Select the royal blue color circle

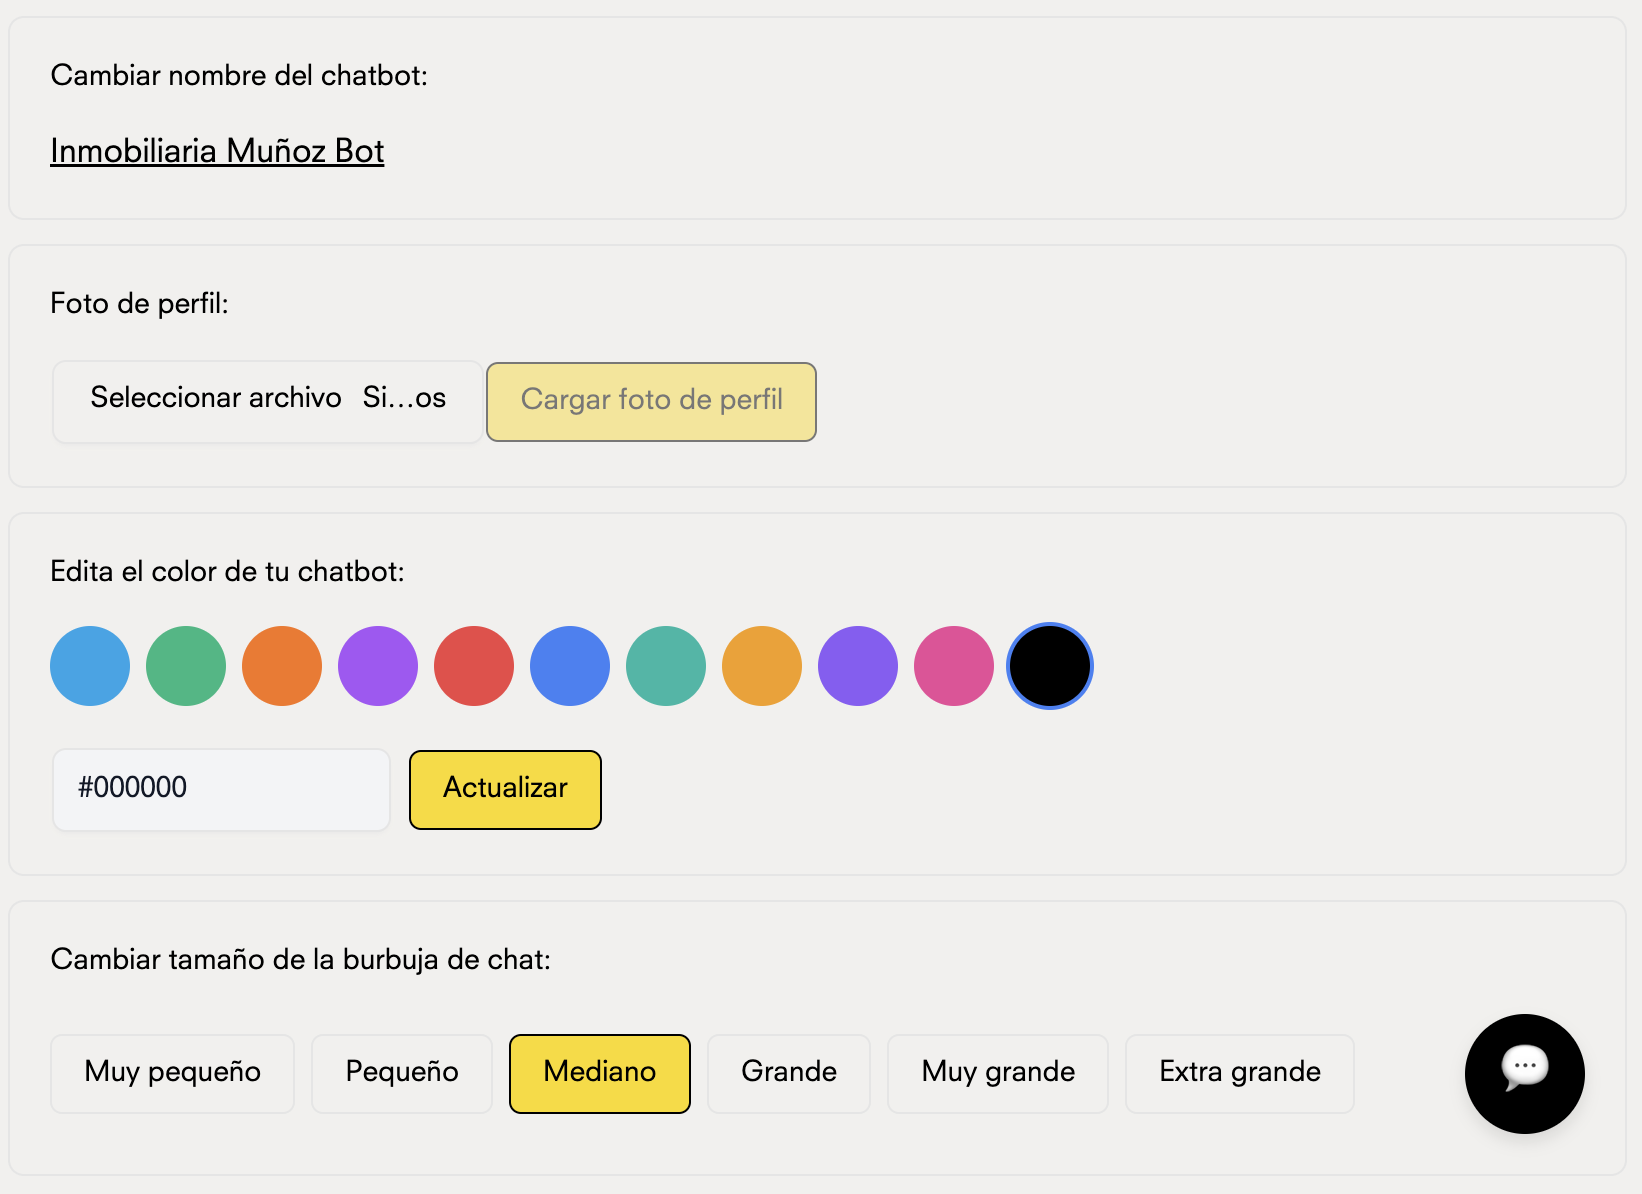point(569,665)
